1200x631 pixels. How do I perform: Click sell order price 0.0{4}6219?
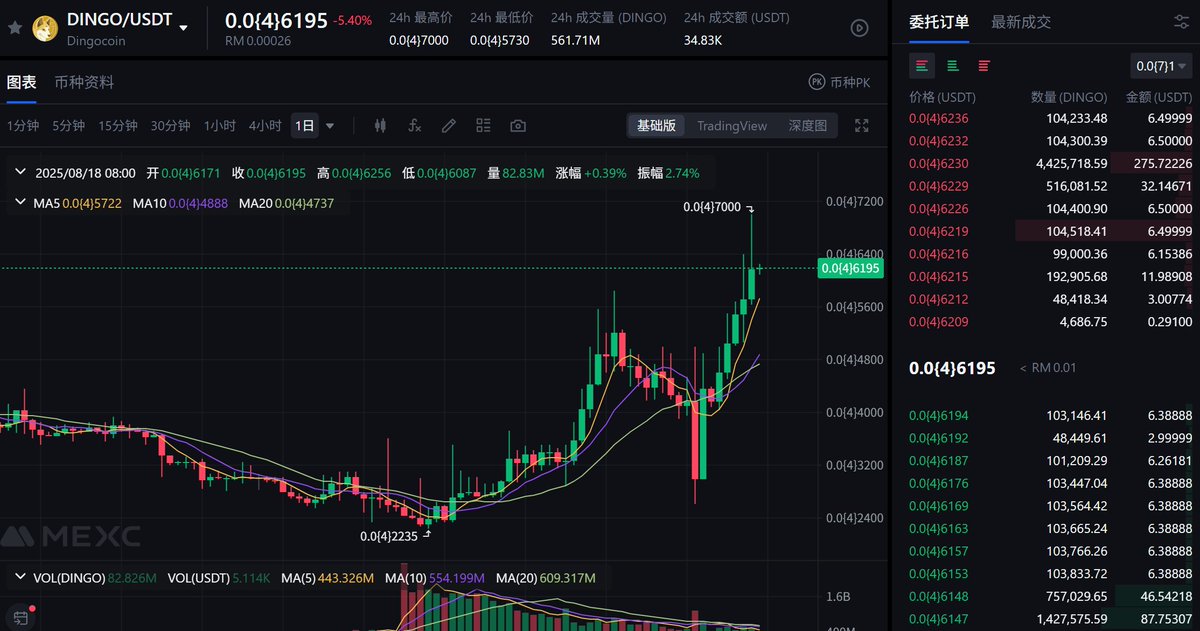(x=938, y=231)
